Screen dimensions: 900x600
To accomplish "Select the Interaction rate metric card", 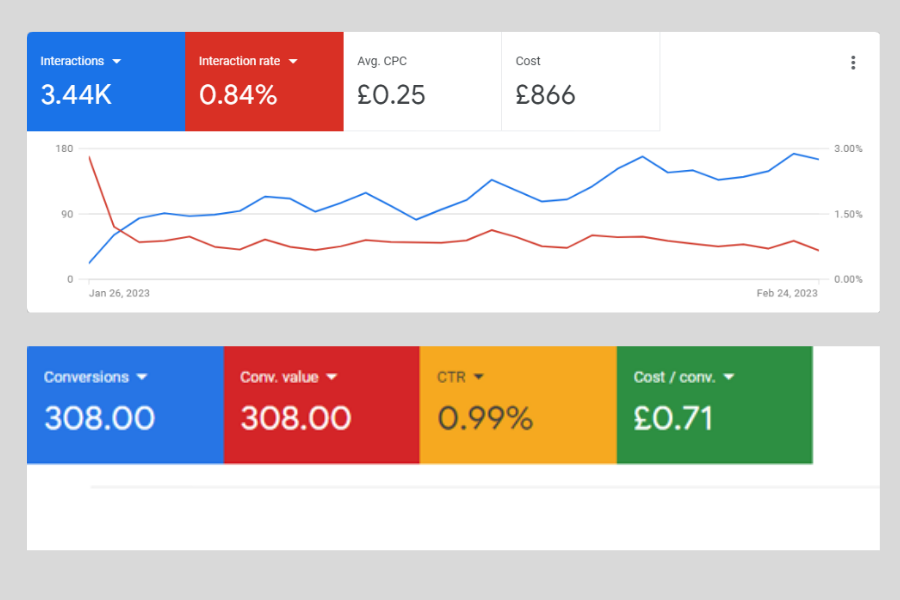I will pyautogui.click(x=263, y=81).
